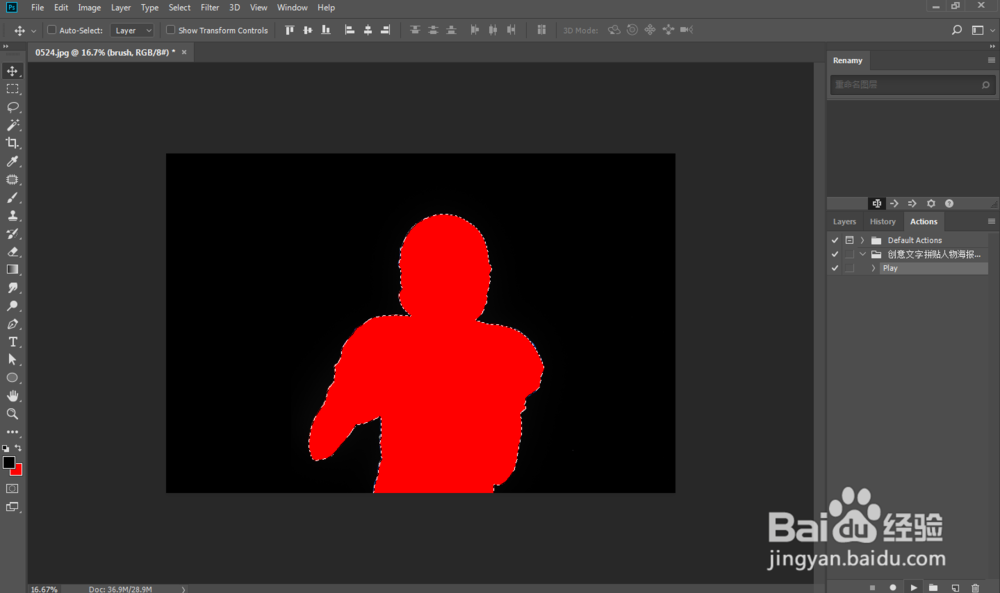
Task: Delete the selected action
Action: point(975,587)
